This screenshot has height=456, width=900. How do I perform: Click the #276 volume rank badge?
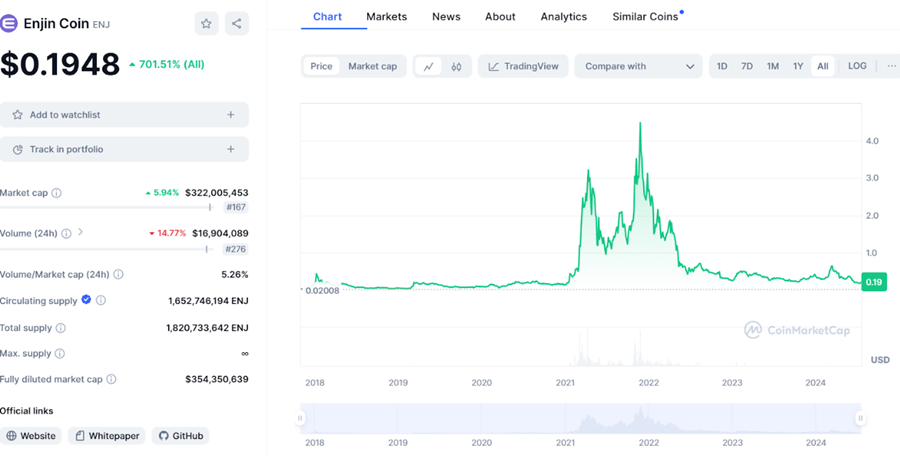pos(236,249)
